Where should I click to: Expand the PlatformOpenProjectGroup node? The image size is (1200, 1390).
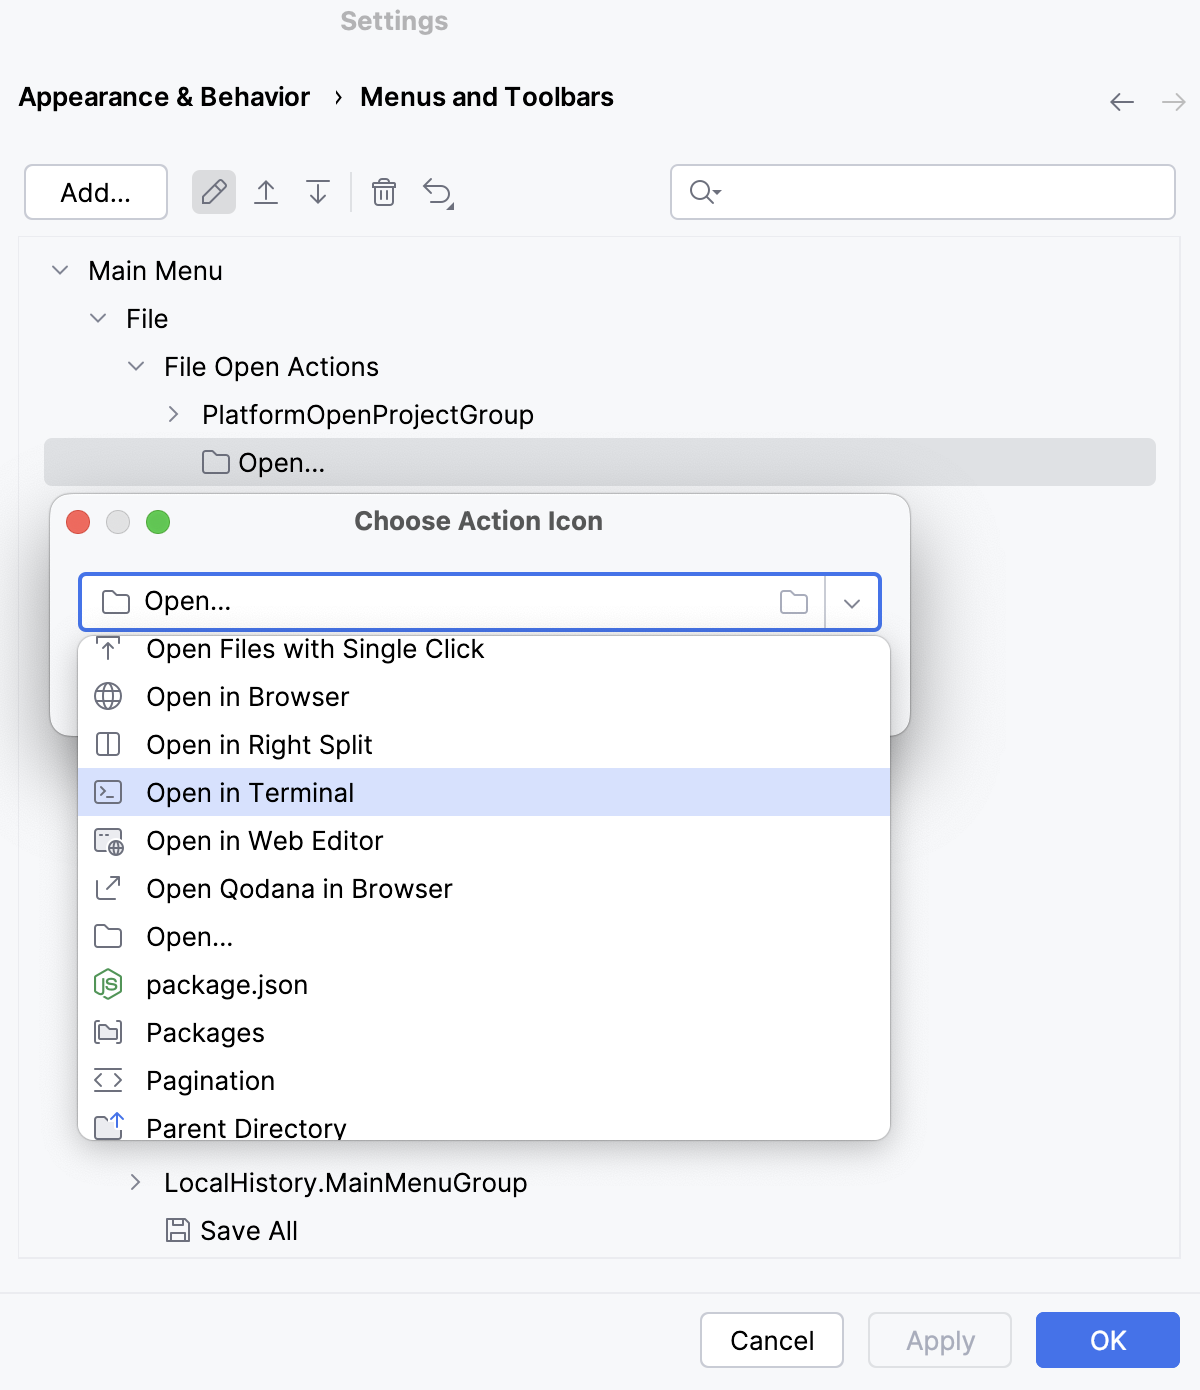coord(172,414)
